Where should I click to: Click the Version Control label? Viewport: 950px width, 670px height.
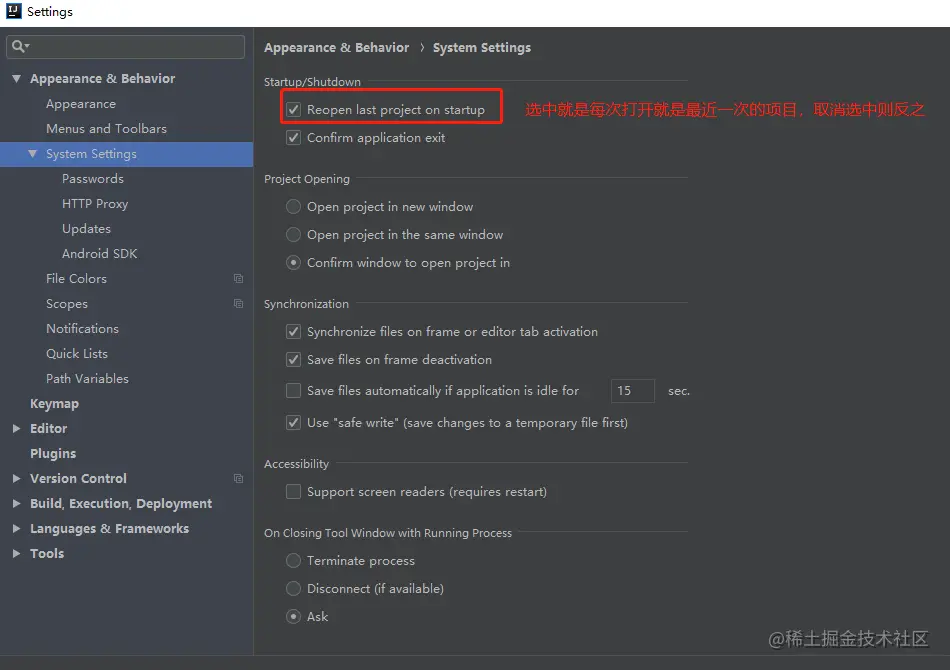coord(78,479)
